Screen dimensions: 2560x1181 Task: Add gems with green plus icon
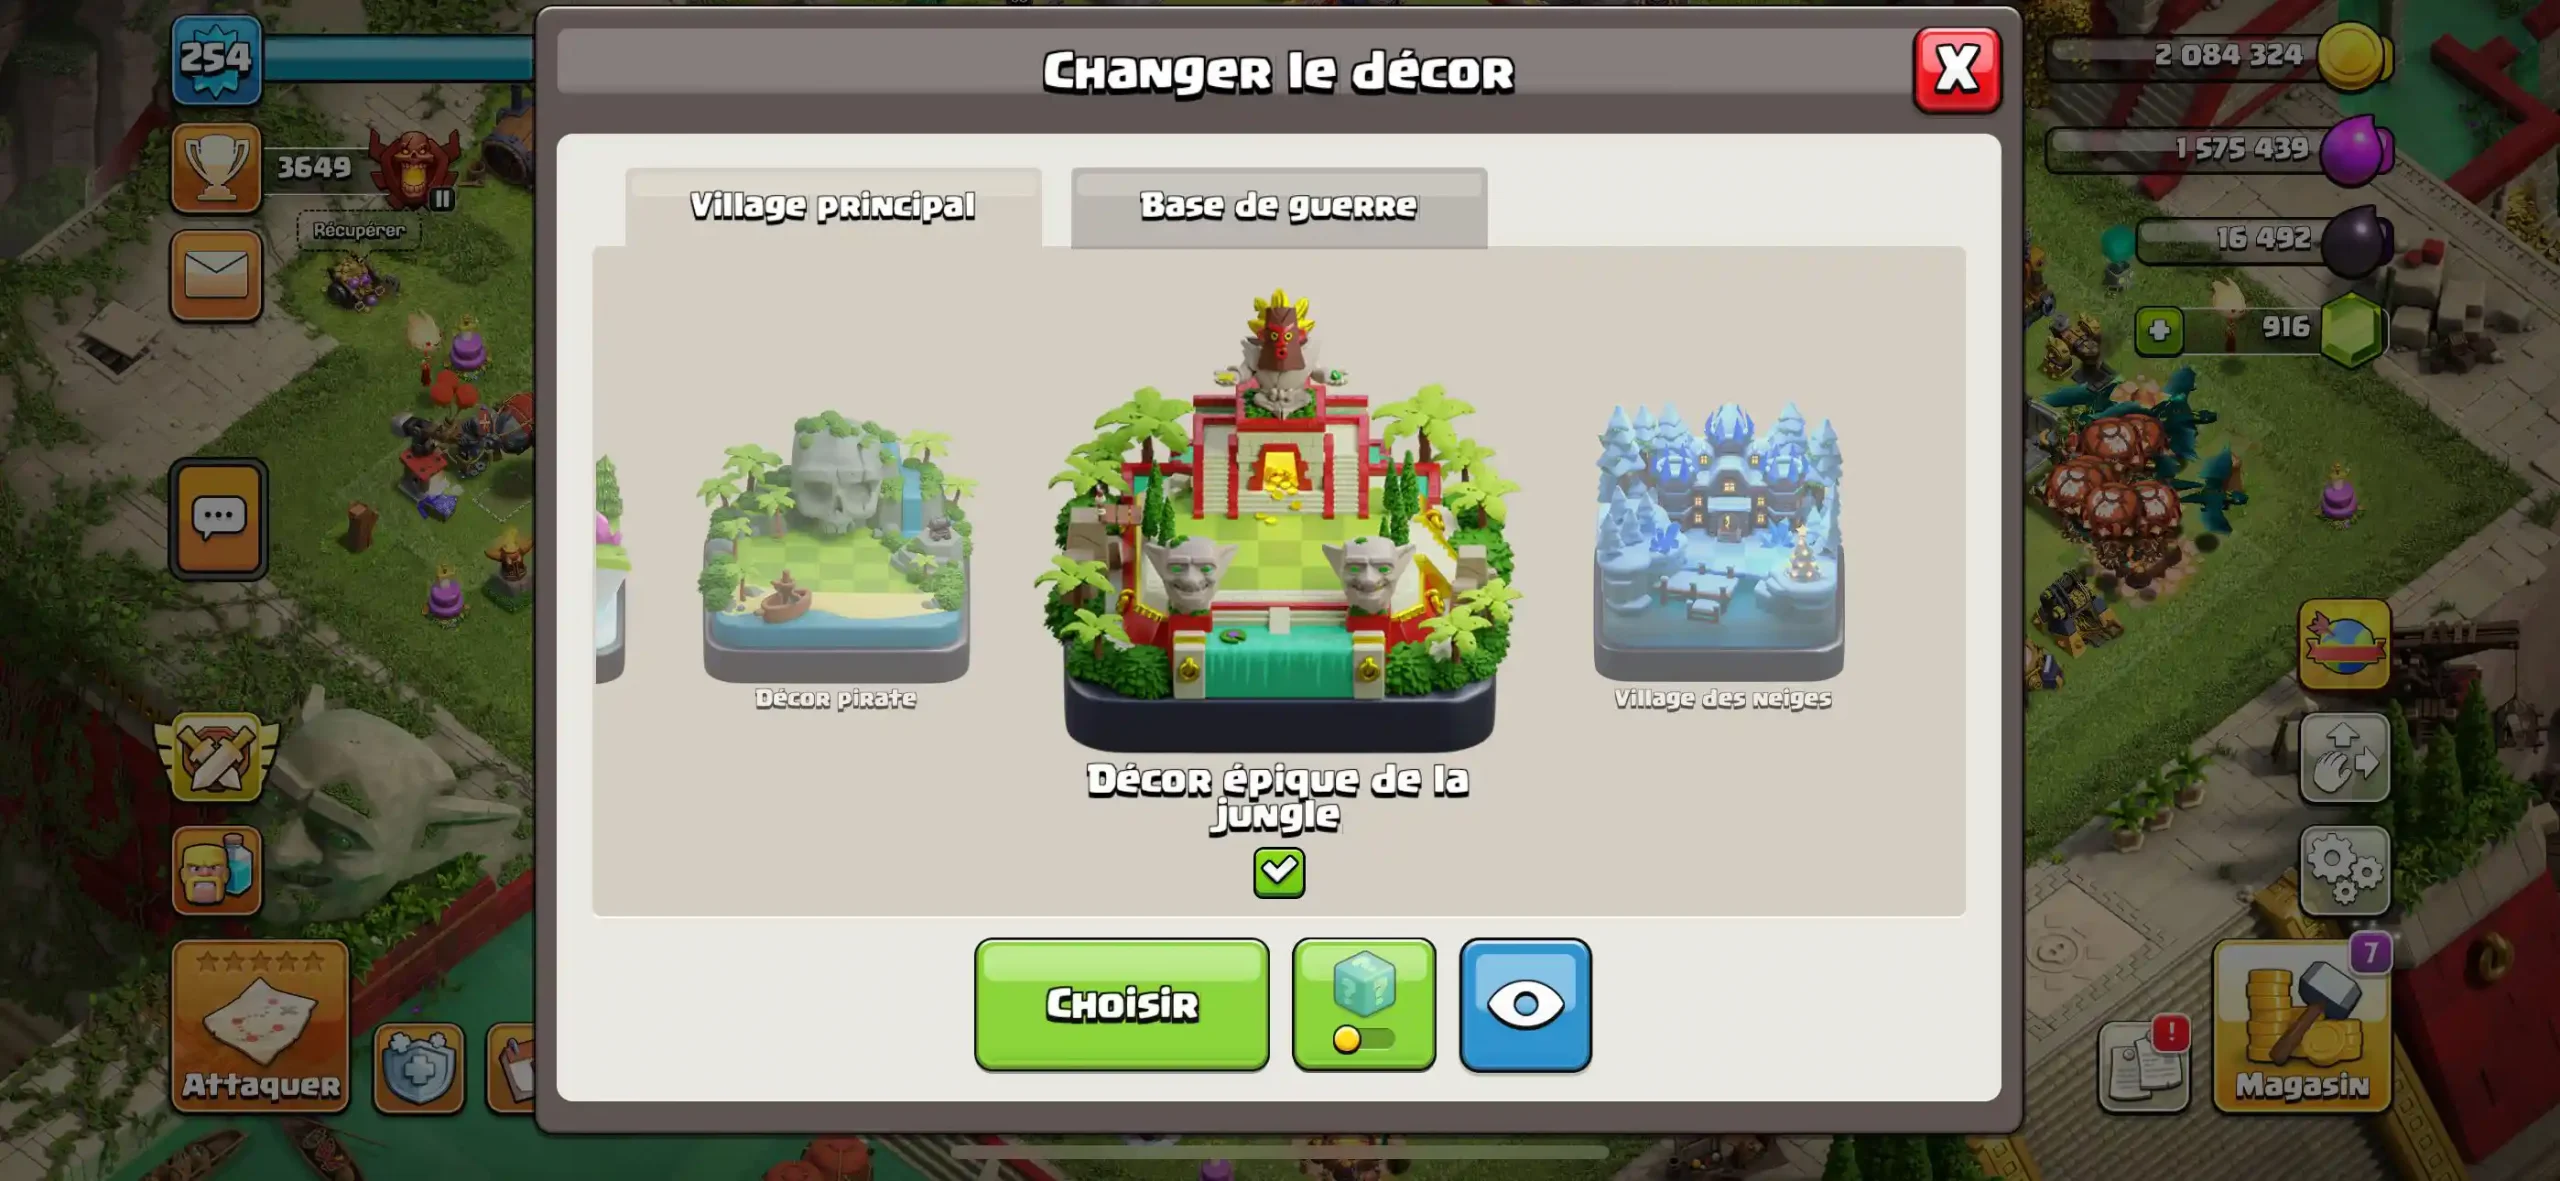point(2159,331)
